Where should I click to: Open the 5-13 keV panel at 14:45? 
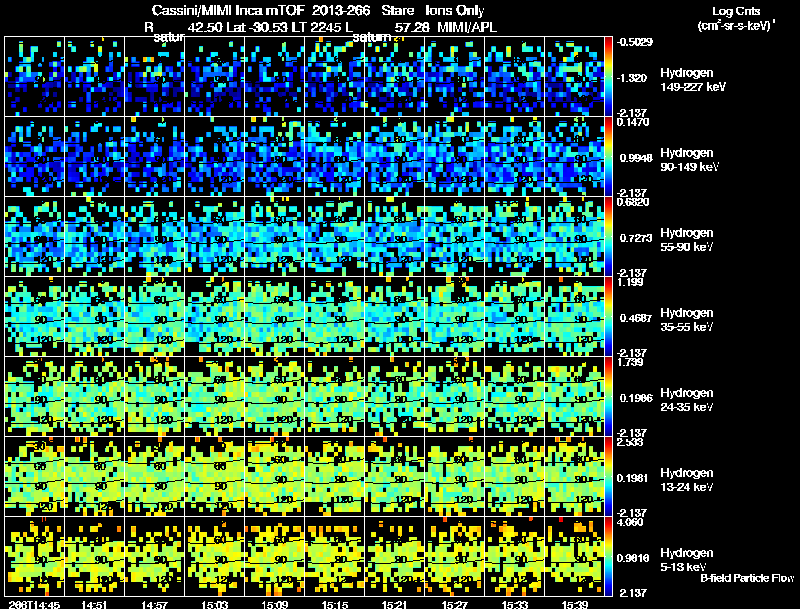pos(34,557)
